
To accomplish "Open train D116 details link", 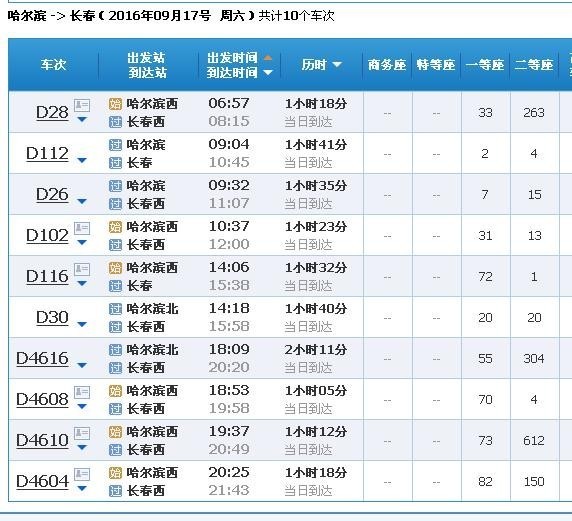I will pyautogui.click(x=47, y=277).
